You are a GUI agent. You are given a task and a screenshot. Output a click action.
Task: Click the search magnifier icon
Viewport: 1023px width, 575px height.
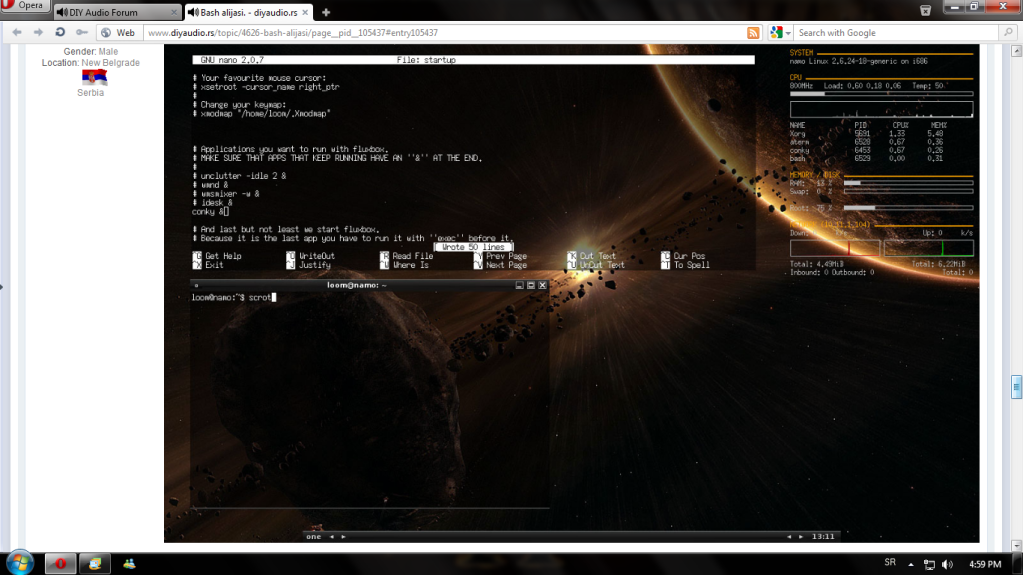(1007, 33)
